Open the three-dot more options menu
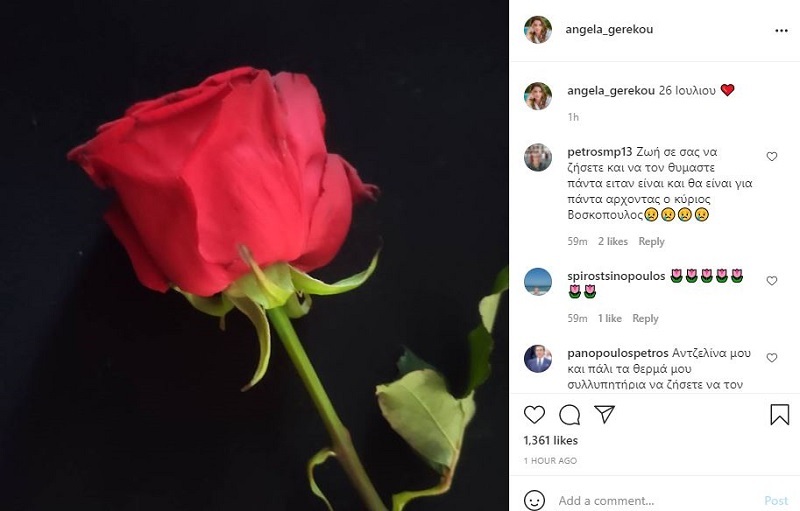The height and width of the screenshot is (511, 800). [x=781, y=31]
